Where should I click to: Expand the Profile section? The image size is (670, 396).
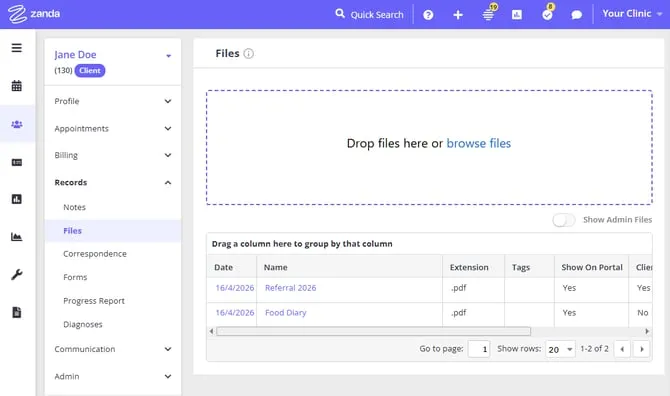click(113, 101)
